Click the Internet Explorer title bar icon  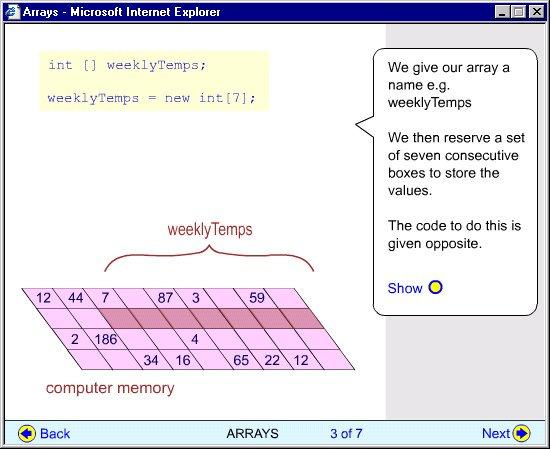click(13, 12)
